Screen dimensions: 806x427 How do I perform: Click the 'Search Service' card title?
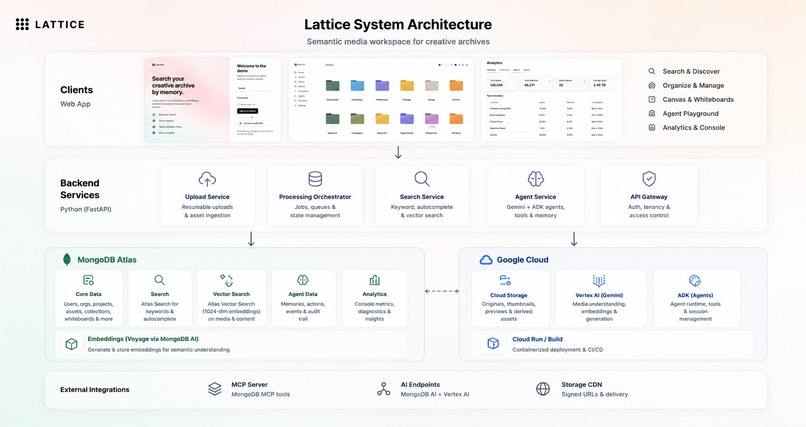click(x=422, y=197)
